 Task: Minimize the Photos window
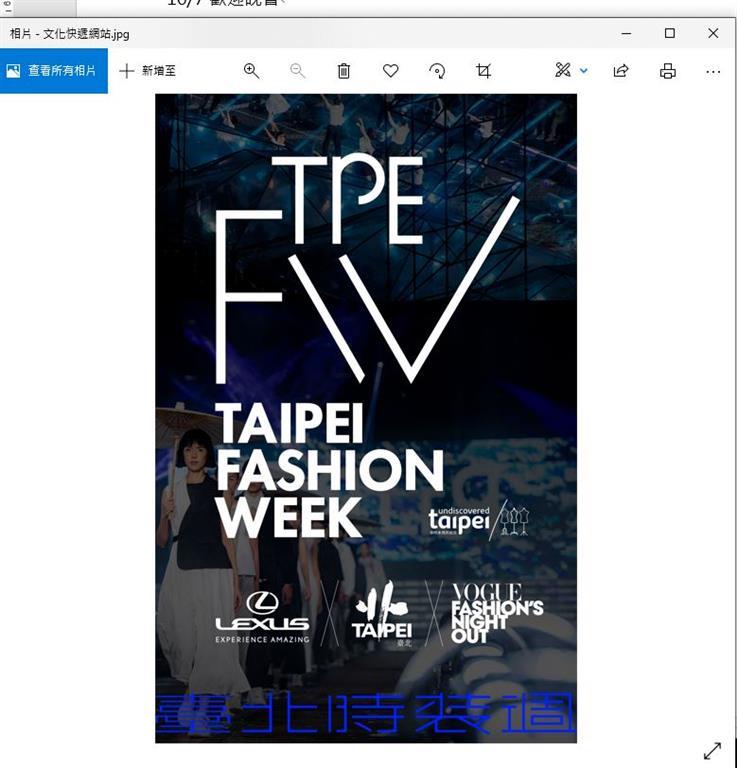[x=626, y=33]
